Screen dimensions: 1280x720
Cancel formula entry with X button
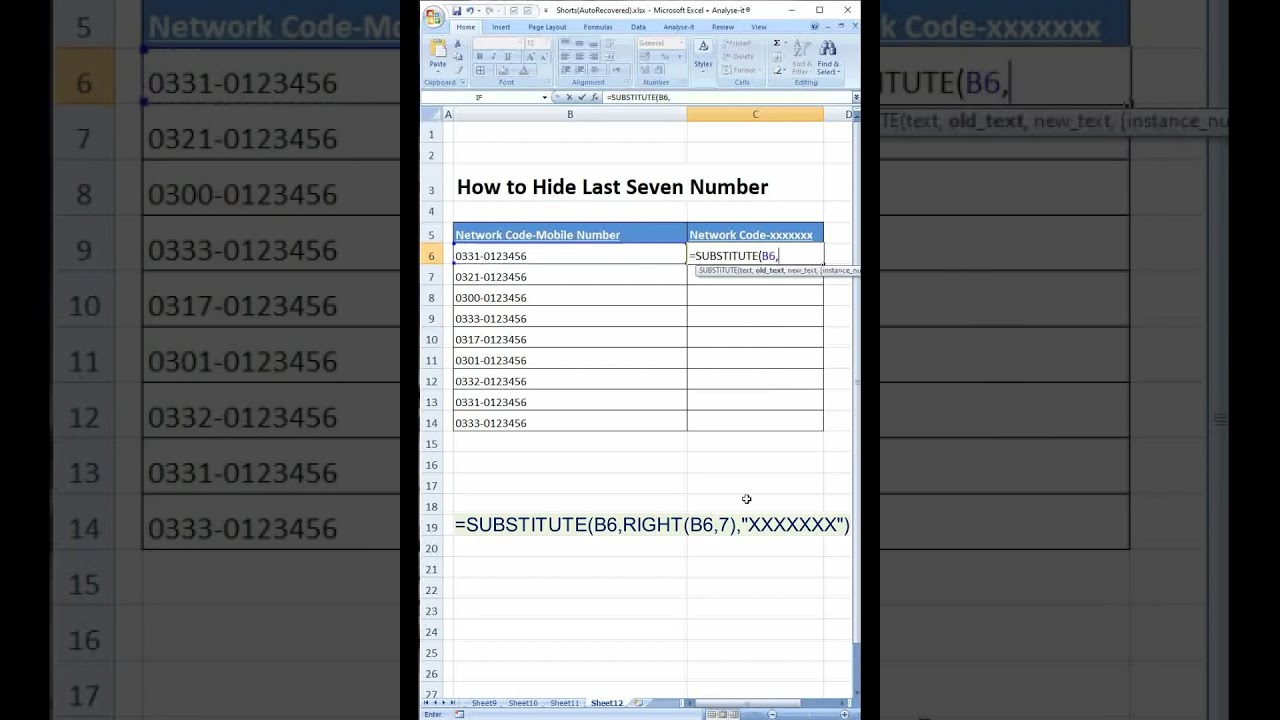[569, 98]
